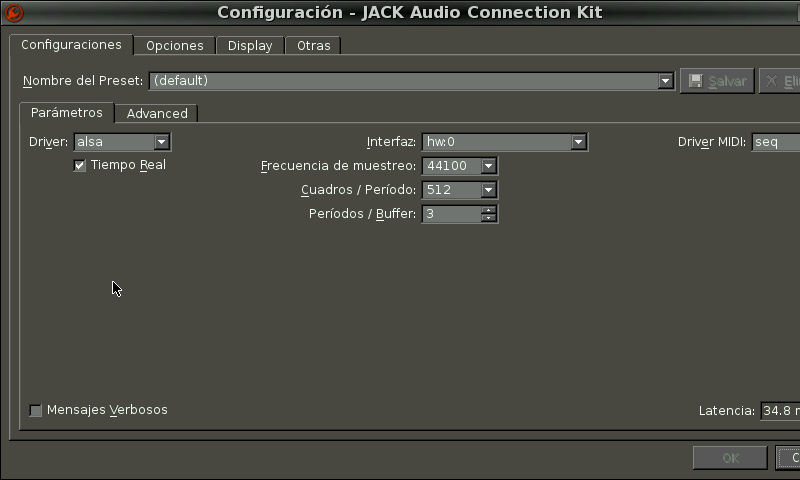800x480 pixels.
Task: Toggle the Tiempo Real checkbox
Action: (x=80, y=165)
